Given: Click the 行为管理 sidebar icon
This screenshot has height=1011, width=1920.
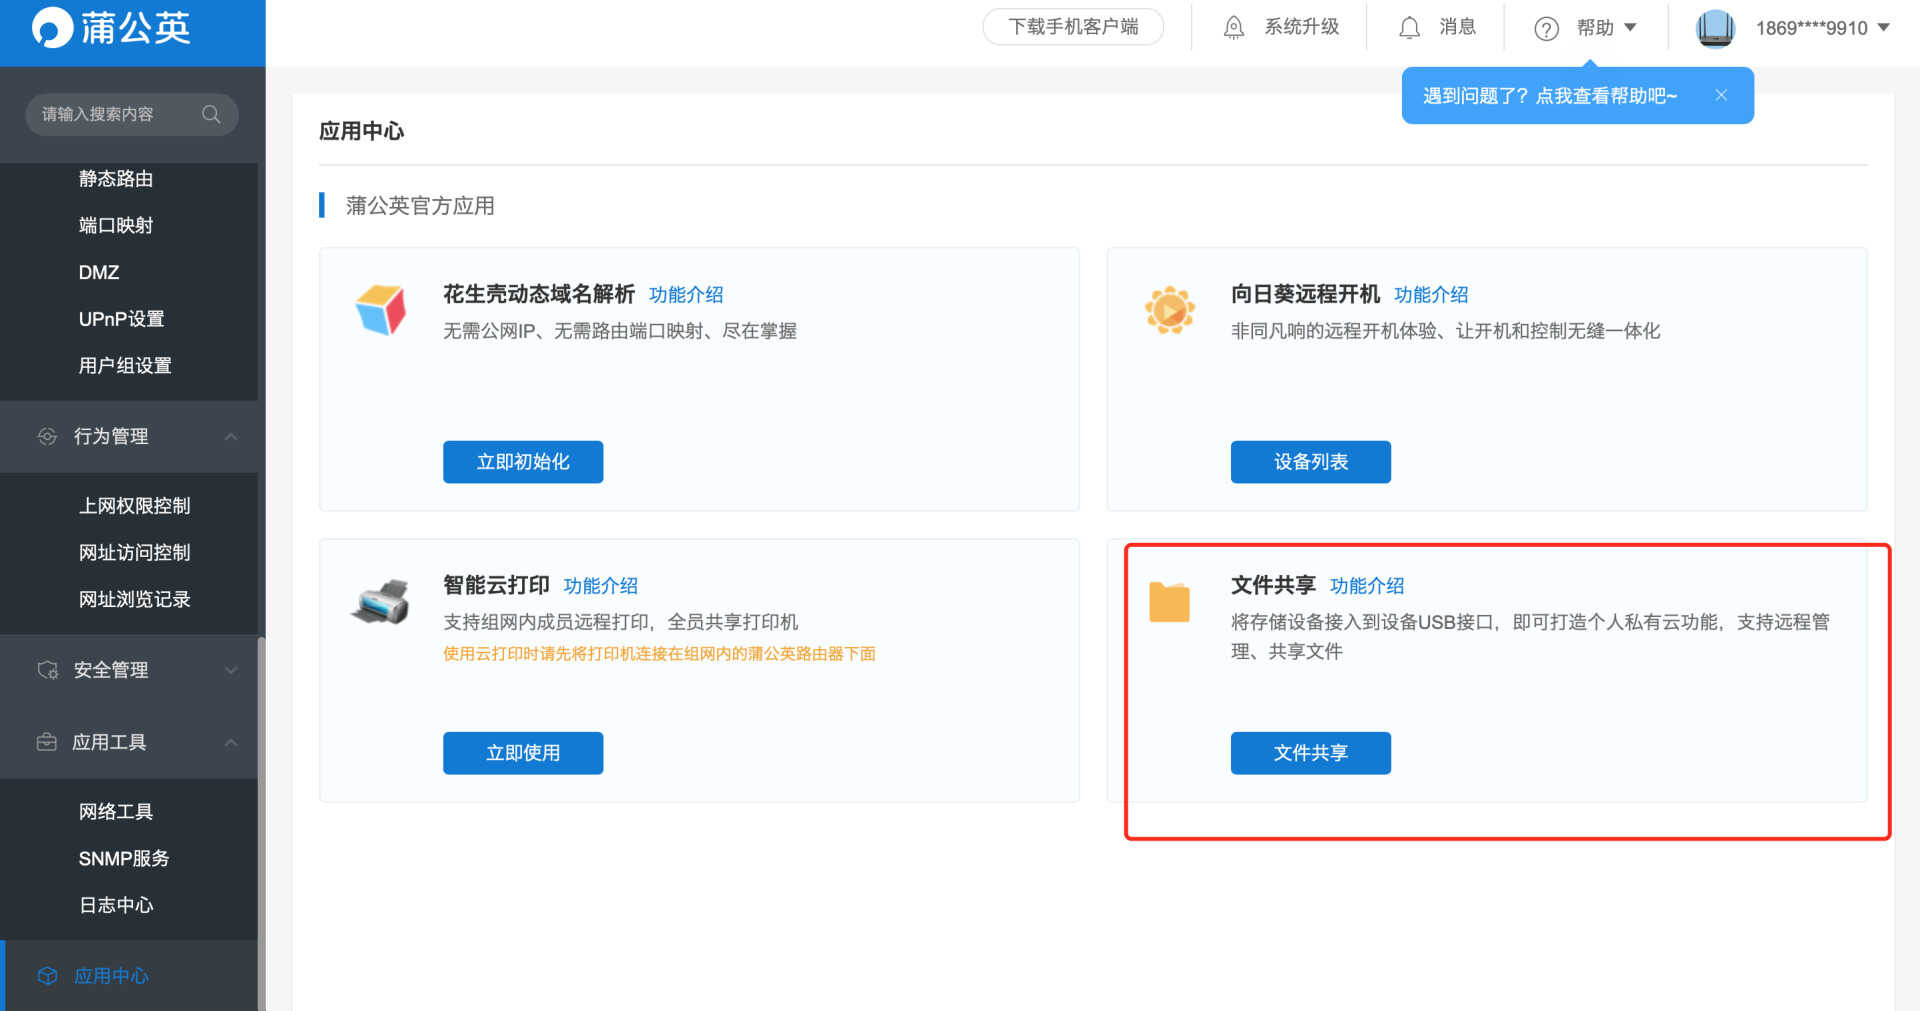Looking at the screenshot, I should (x=47, y=436).
